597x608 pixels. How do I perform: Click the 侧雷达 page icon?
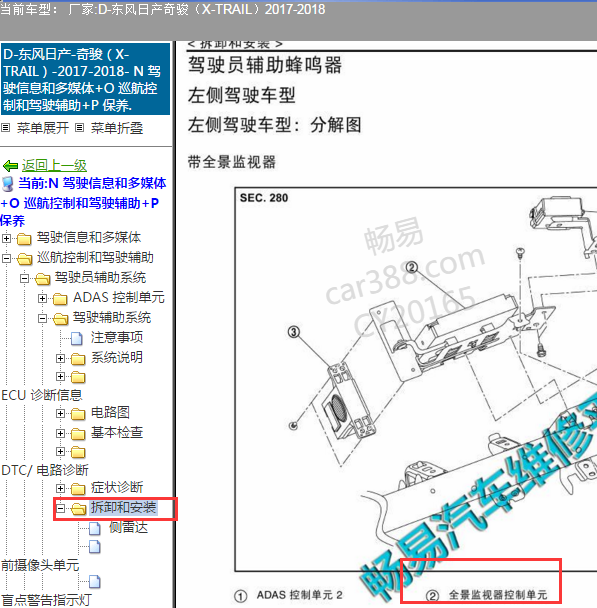coord(95,528)
